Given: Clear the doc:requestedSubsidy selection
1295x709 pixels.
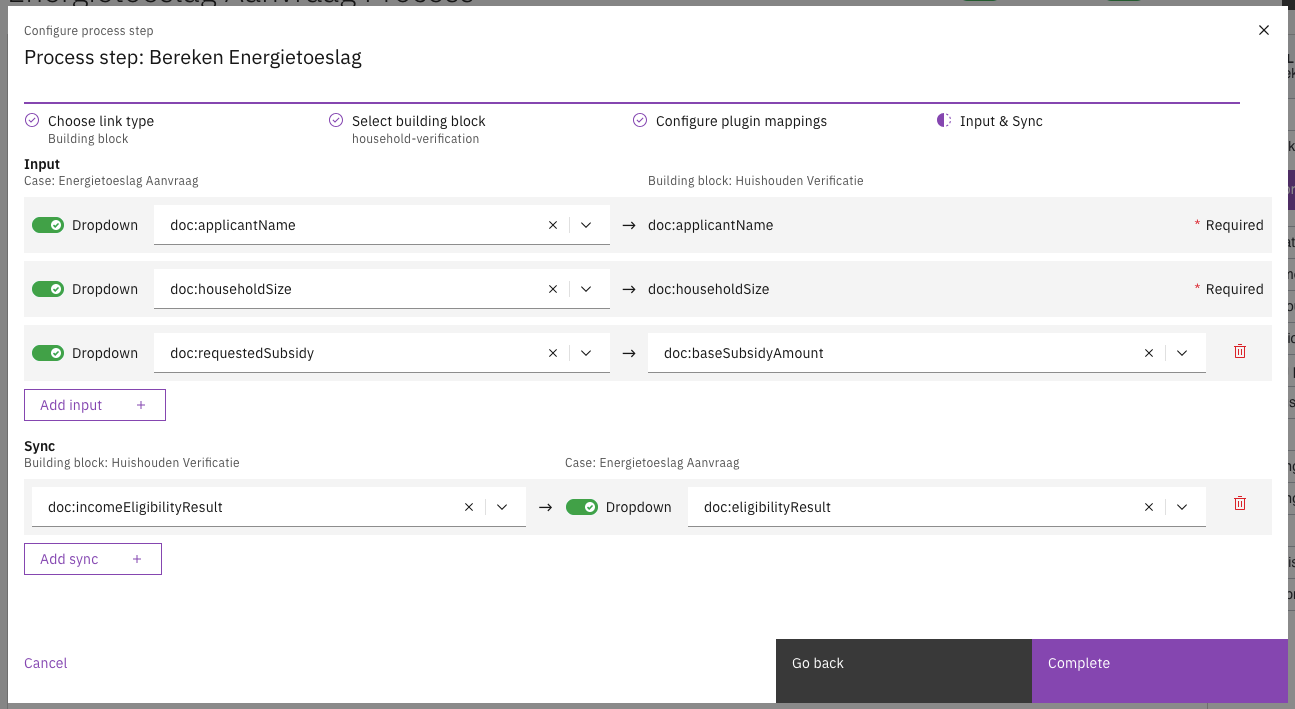Looking at the screenshot, I should [x=553, y=353].
